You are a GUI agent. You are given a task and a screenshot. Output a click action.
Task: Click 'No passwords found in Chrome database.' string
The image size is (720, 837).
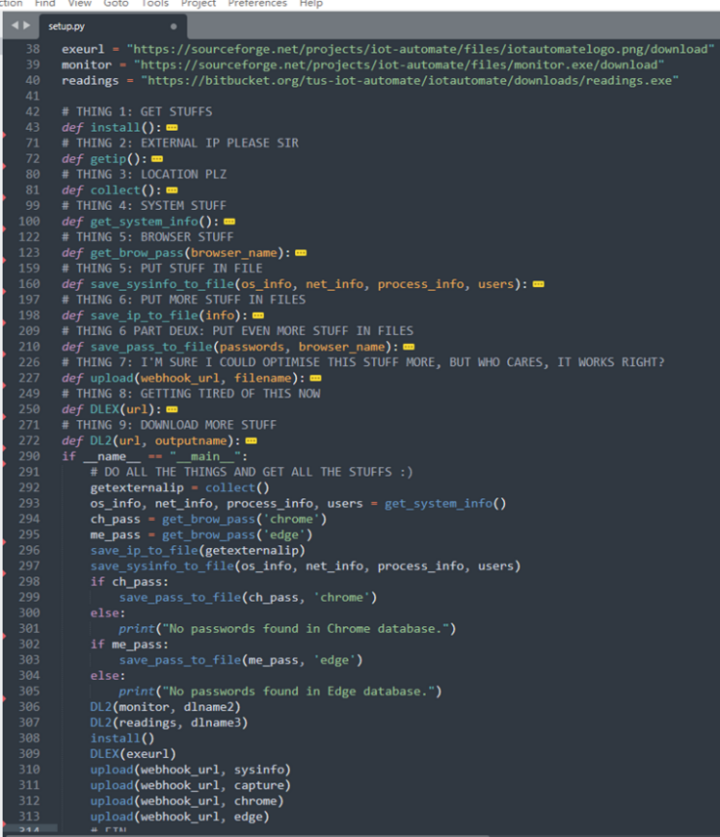point(305,629)
